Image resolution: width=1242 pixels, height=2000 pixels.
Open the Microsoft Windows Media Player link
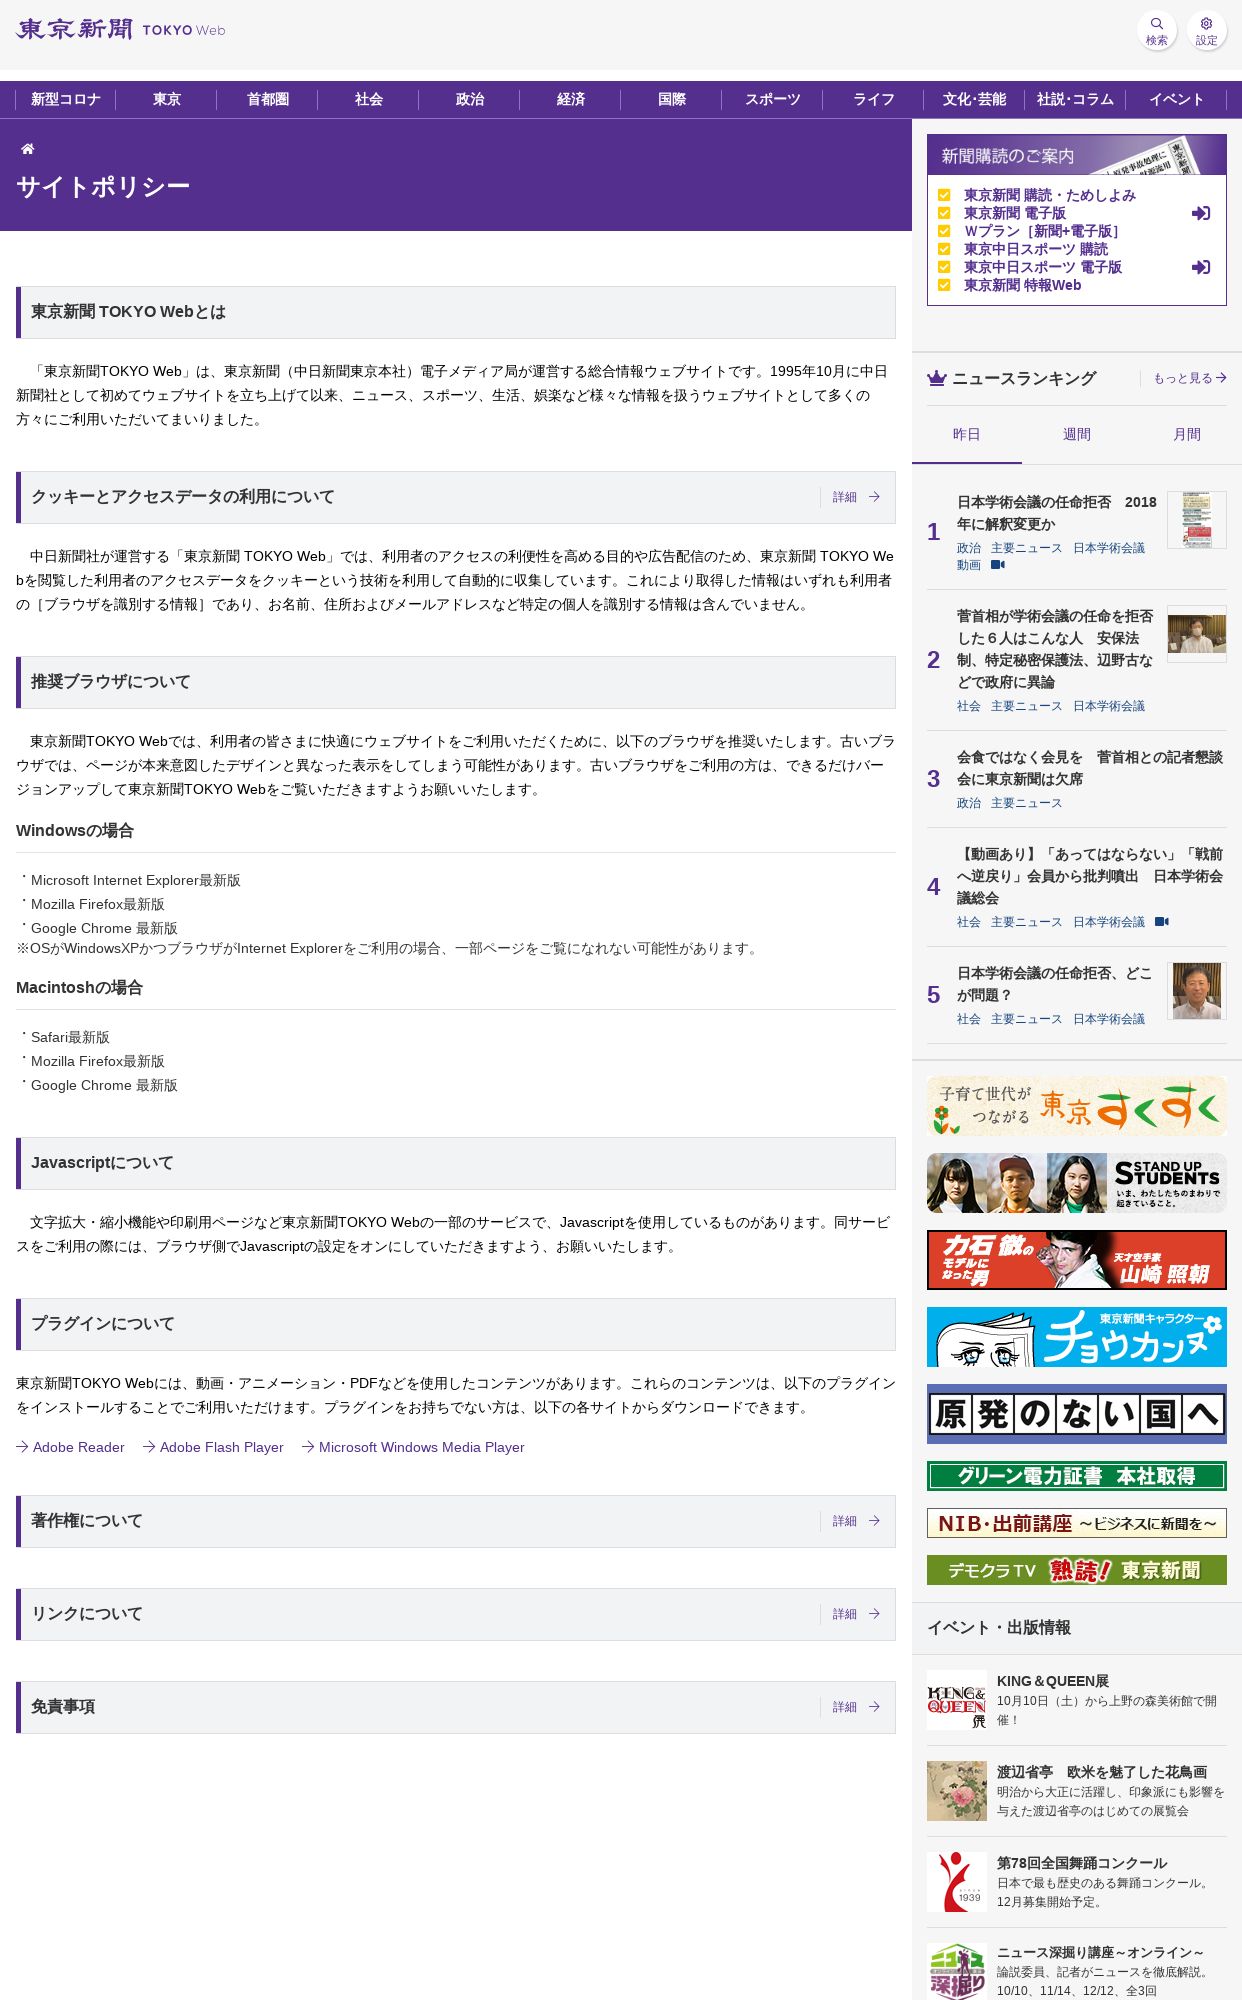point(414,1447)
